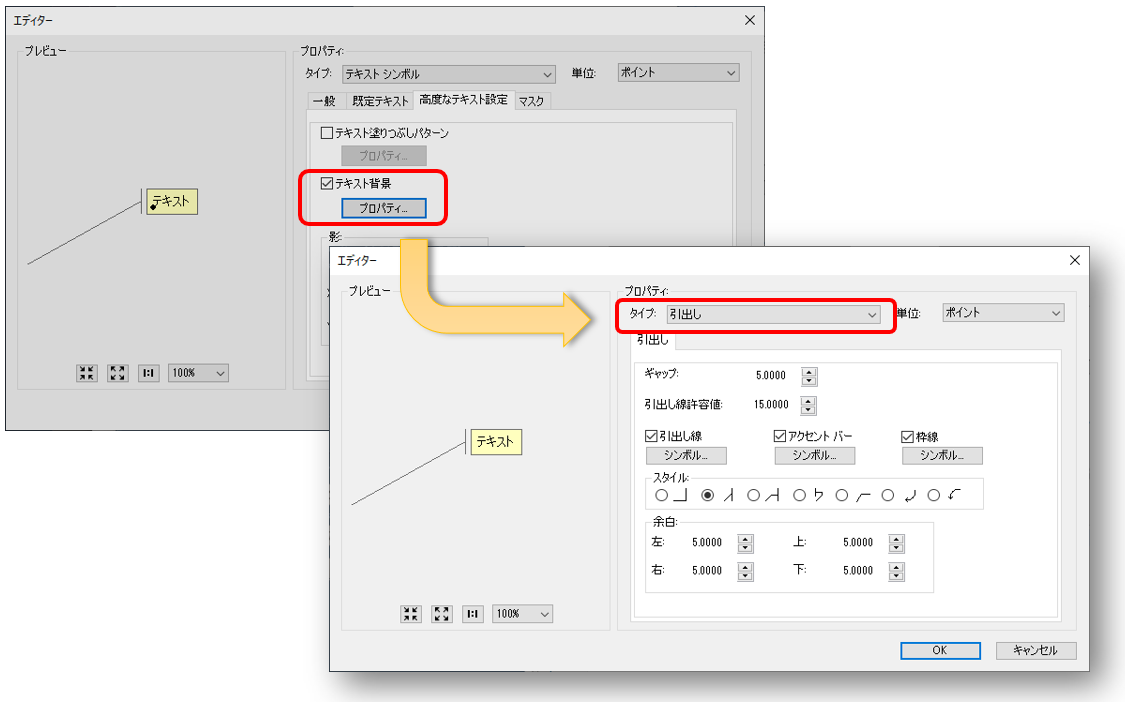Open 単位 ポイント dropdown in front editor
The image size is (1125, 702).
click(1003, 313)
